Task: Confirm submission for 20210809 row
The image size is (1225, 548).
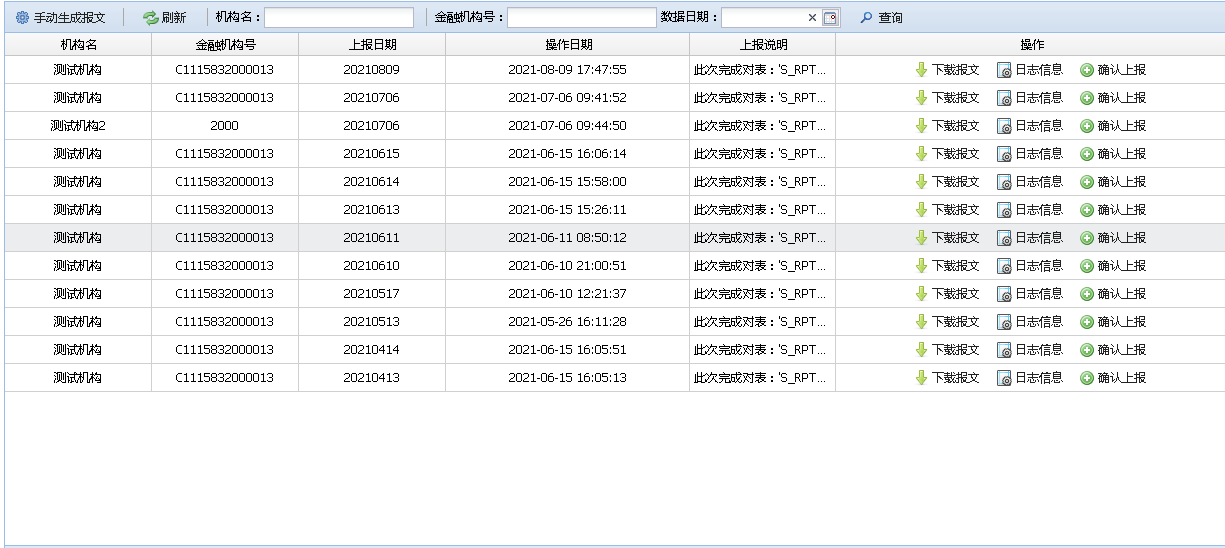Action: point(1113,70)
